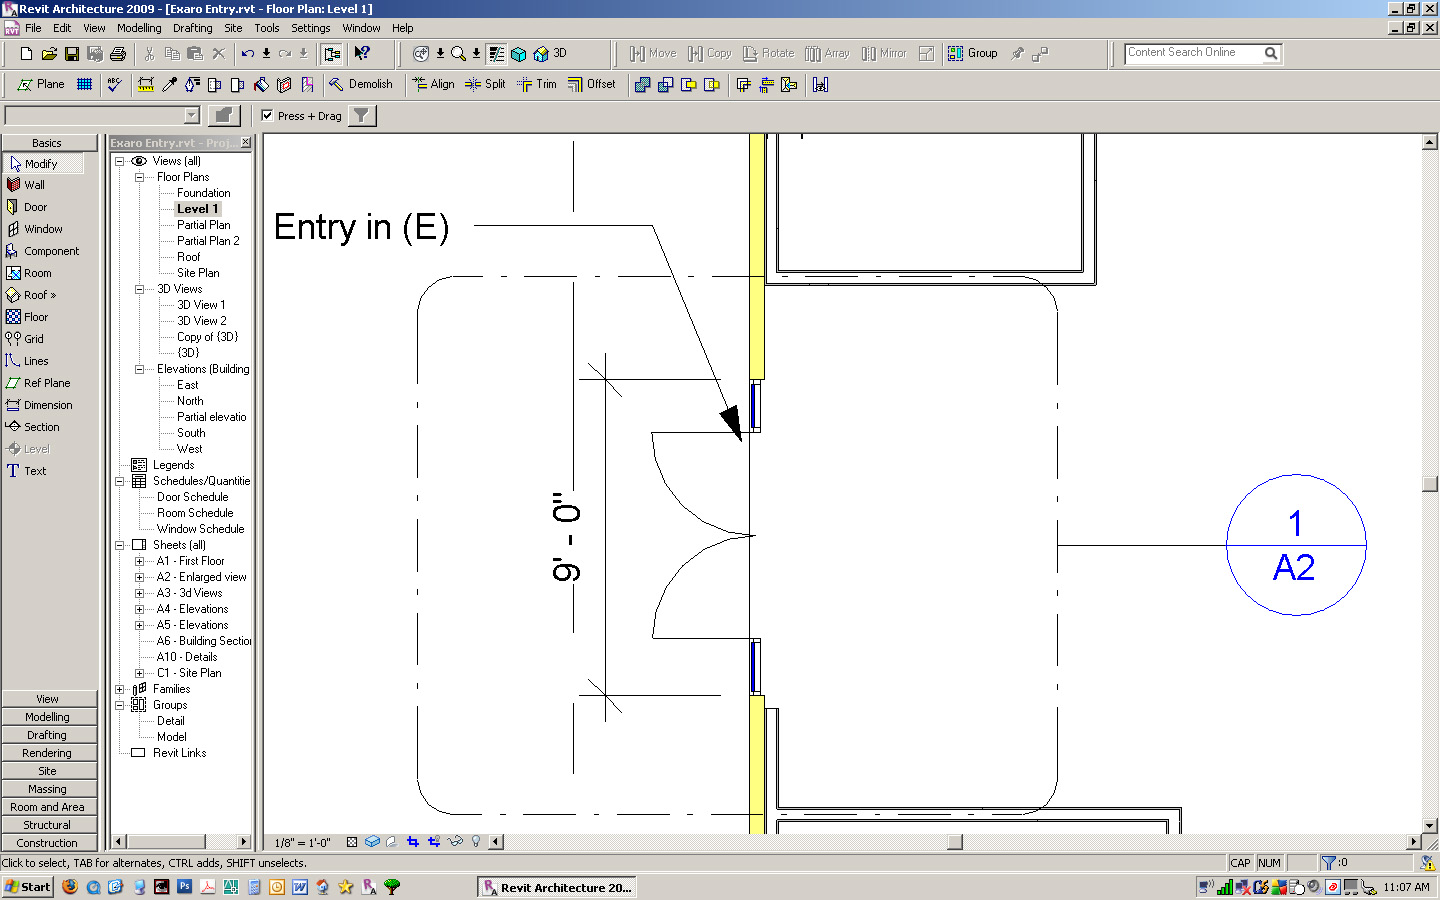Screen dimensions: 1440x900
Task: Collapse the Schedules/Quantities node
Action: 119,481
